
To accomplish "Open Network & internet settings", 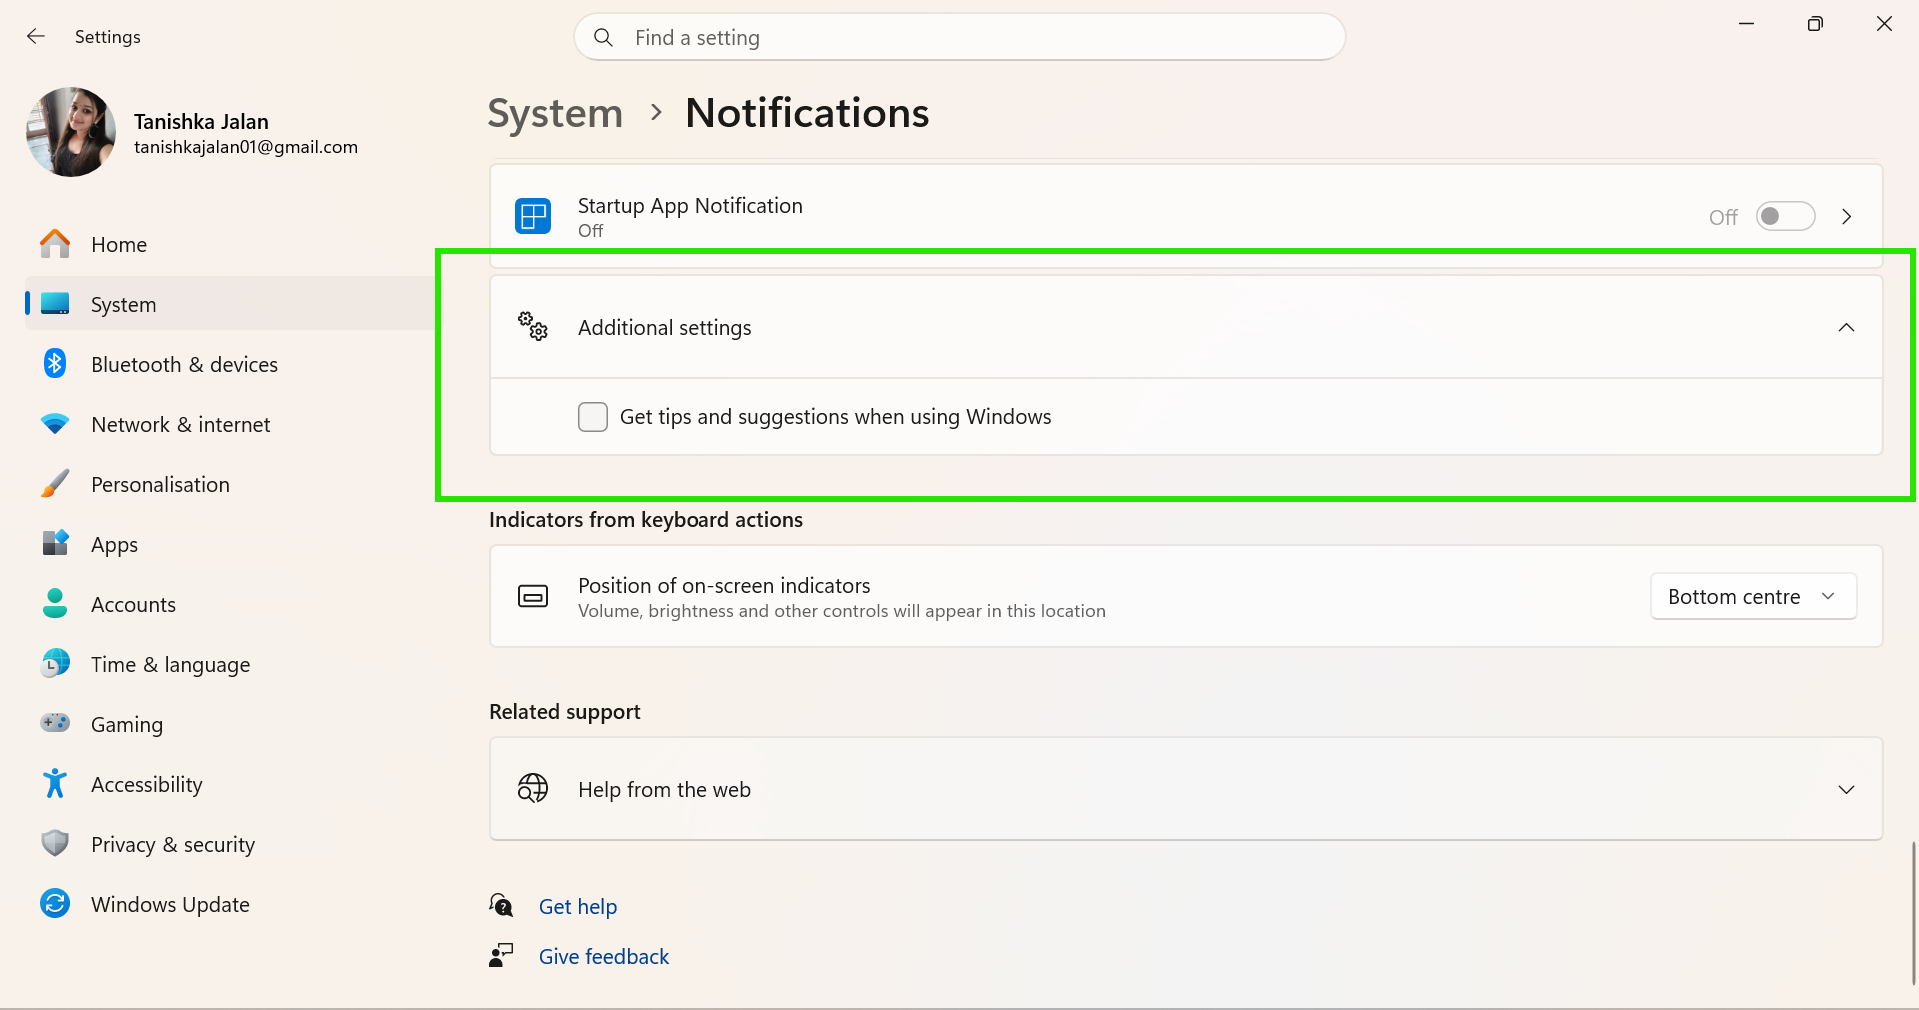I will click(x=231, y=424).
